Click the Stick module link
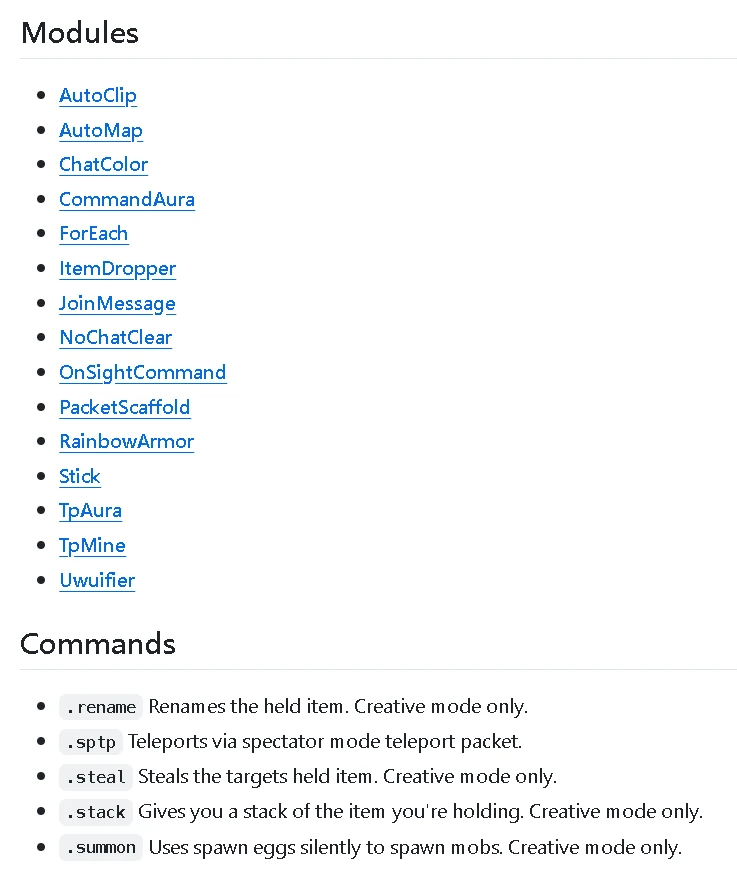This screenshot has width=737, height=880. click(x=80, y=476)
